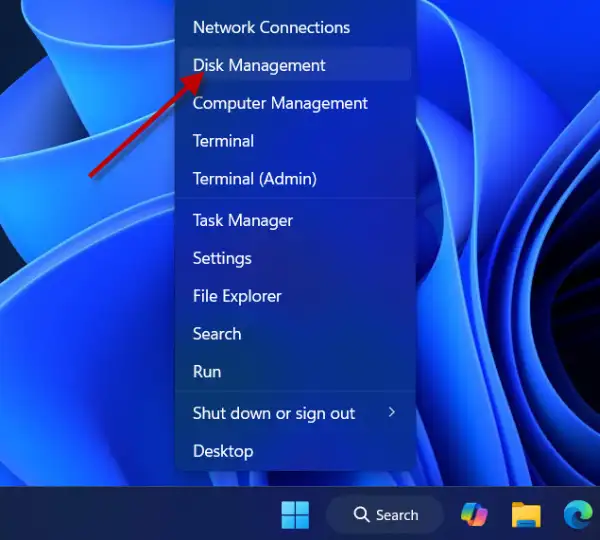Screen dimensions: 600x540
Task: Open the Run dialog entry
Action: point(295,372)
